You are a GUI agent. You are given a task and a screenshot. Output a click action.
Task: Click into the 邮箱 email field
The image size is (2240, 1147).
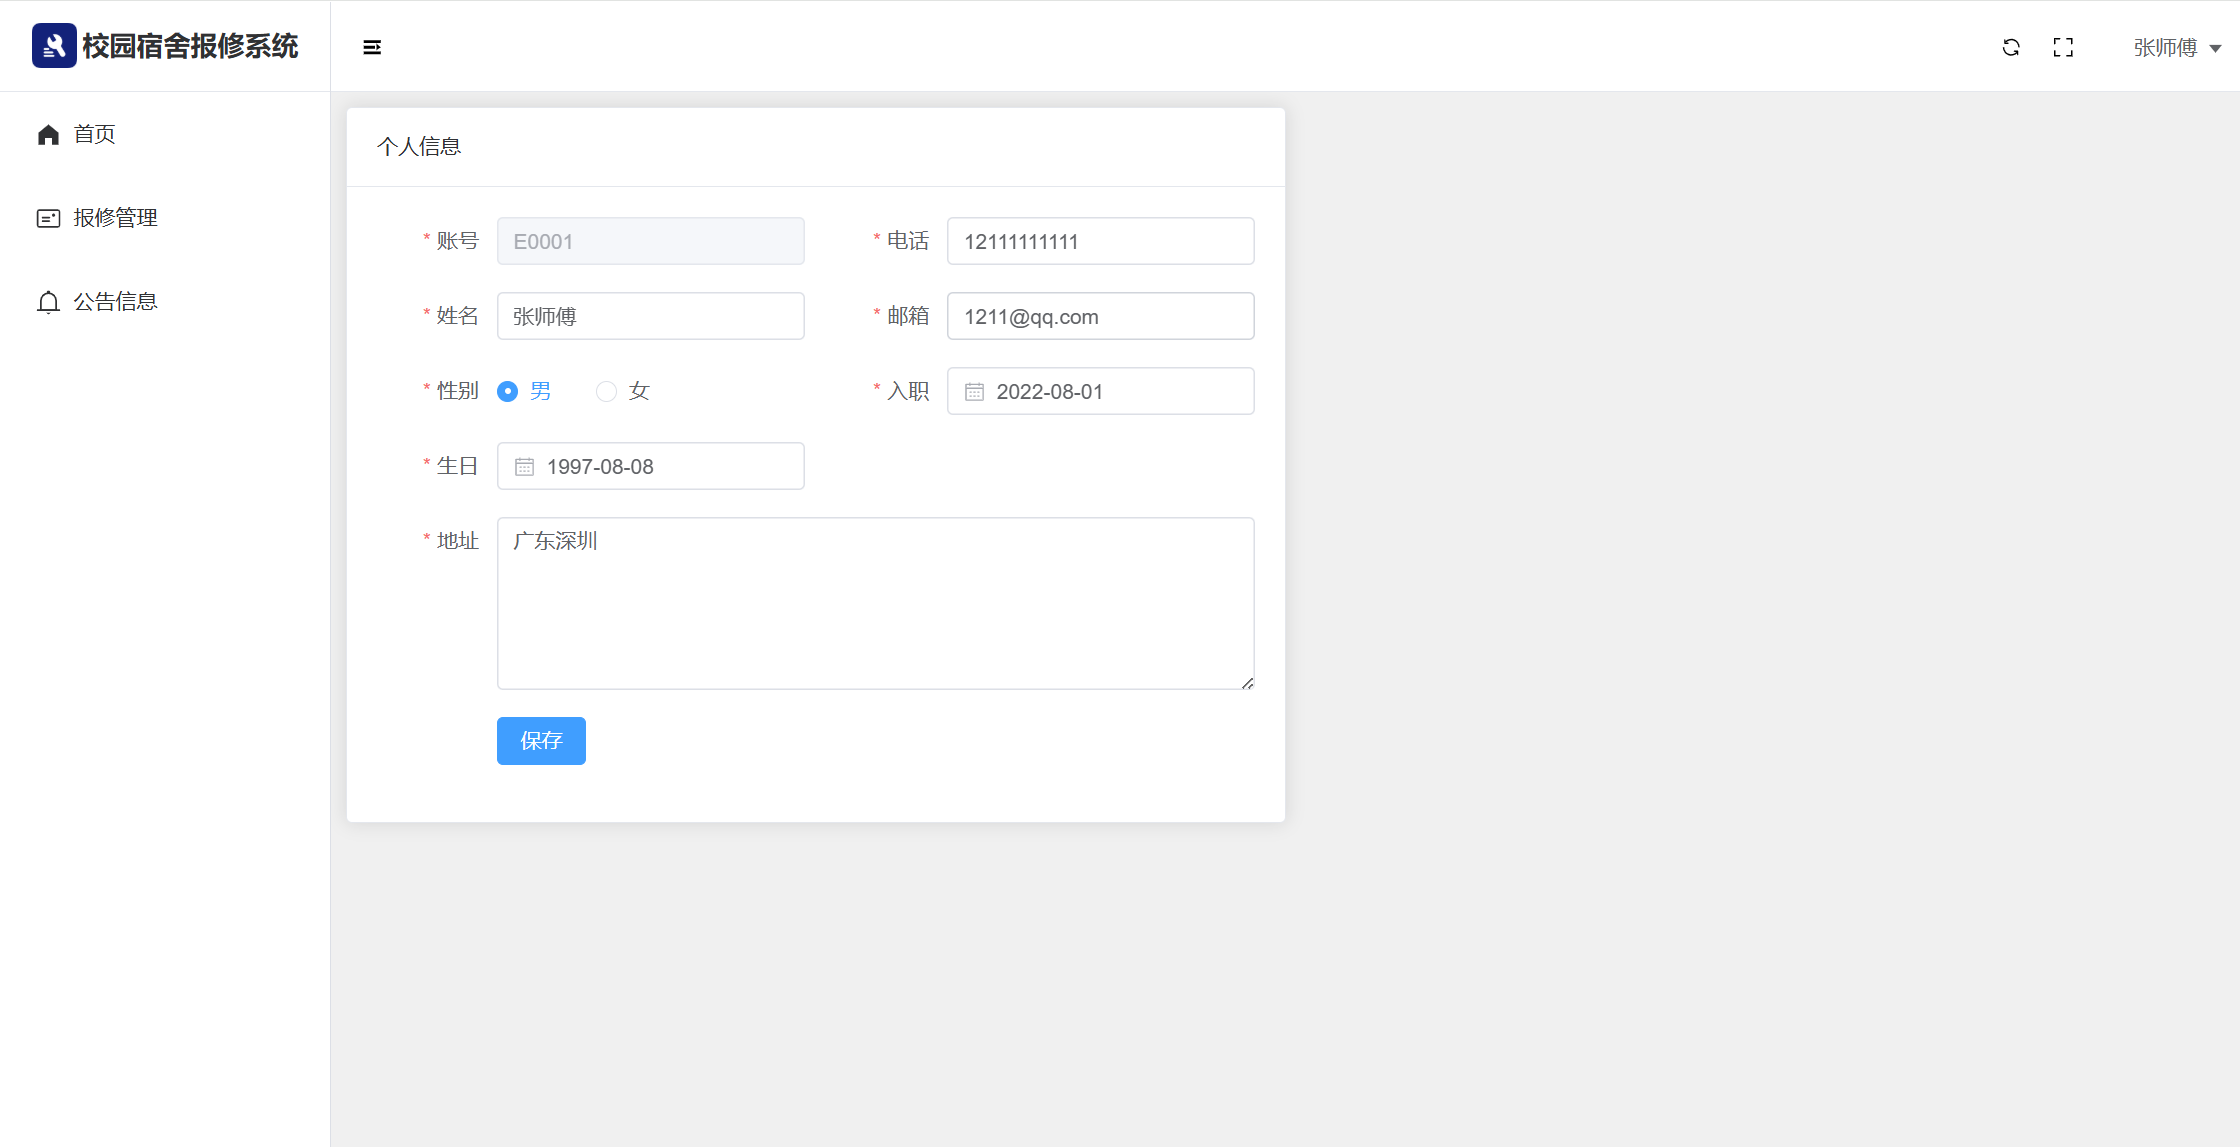click(x=1100, y=316)
